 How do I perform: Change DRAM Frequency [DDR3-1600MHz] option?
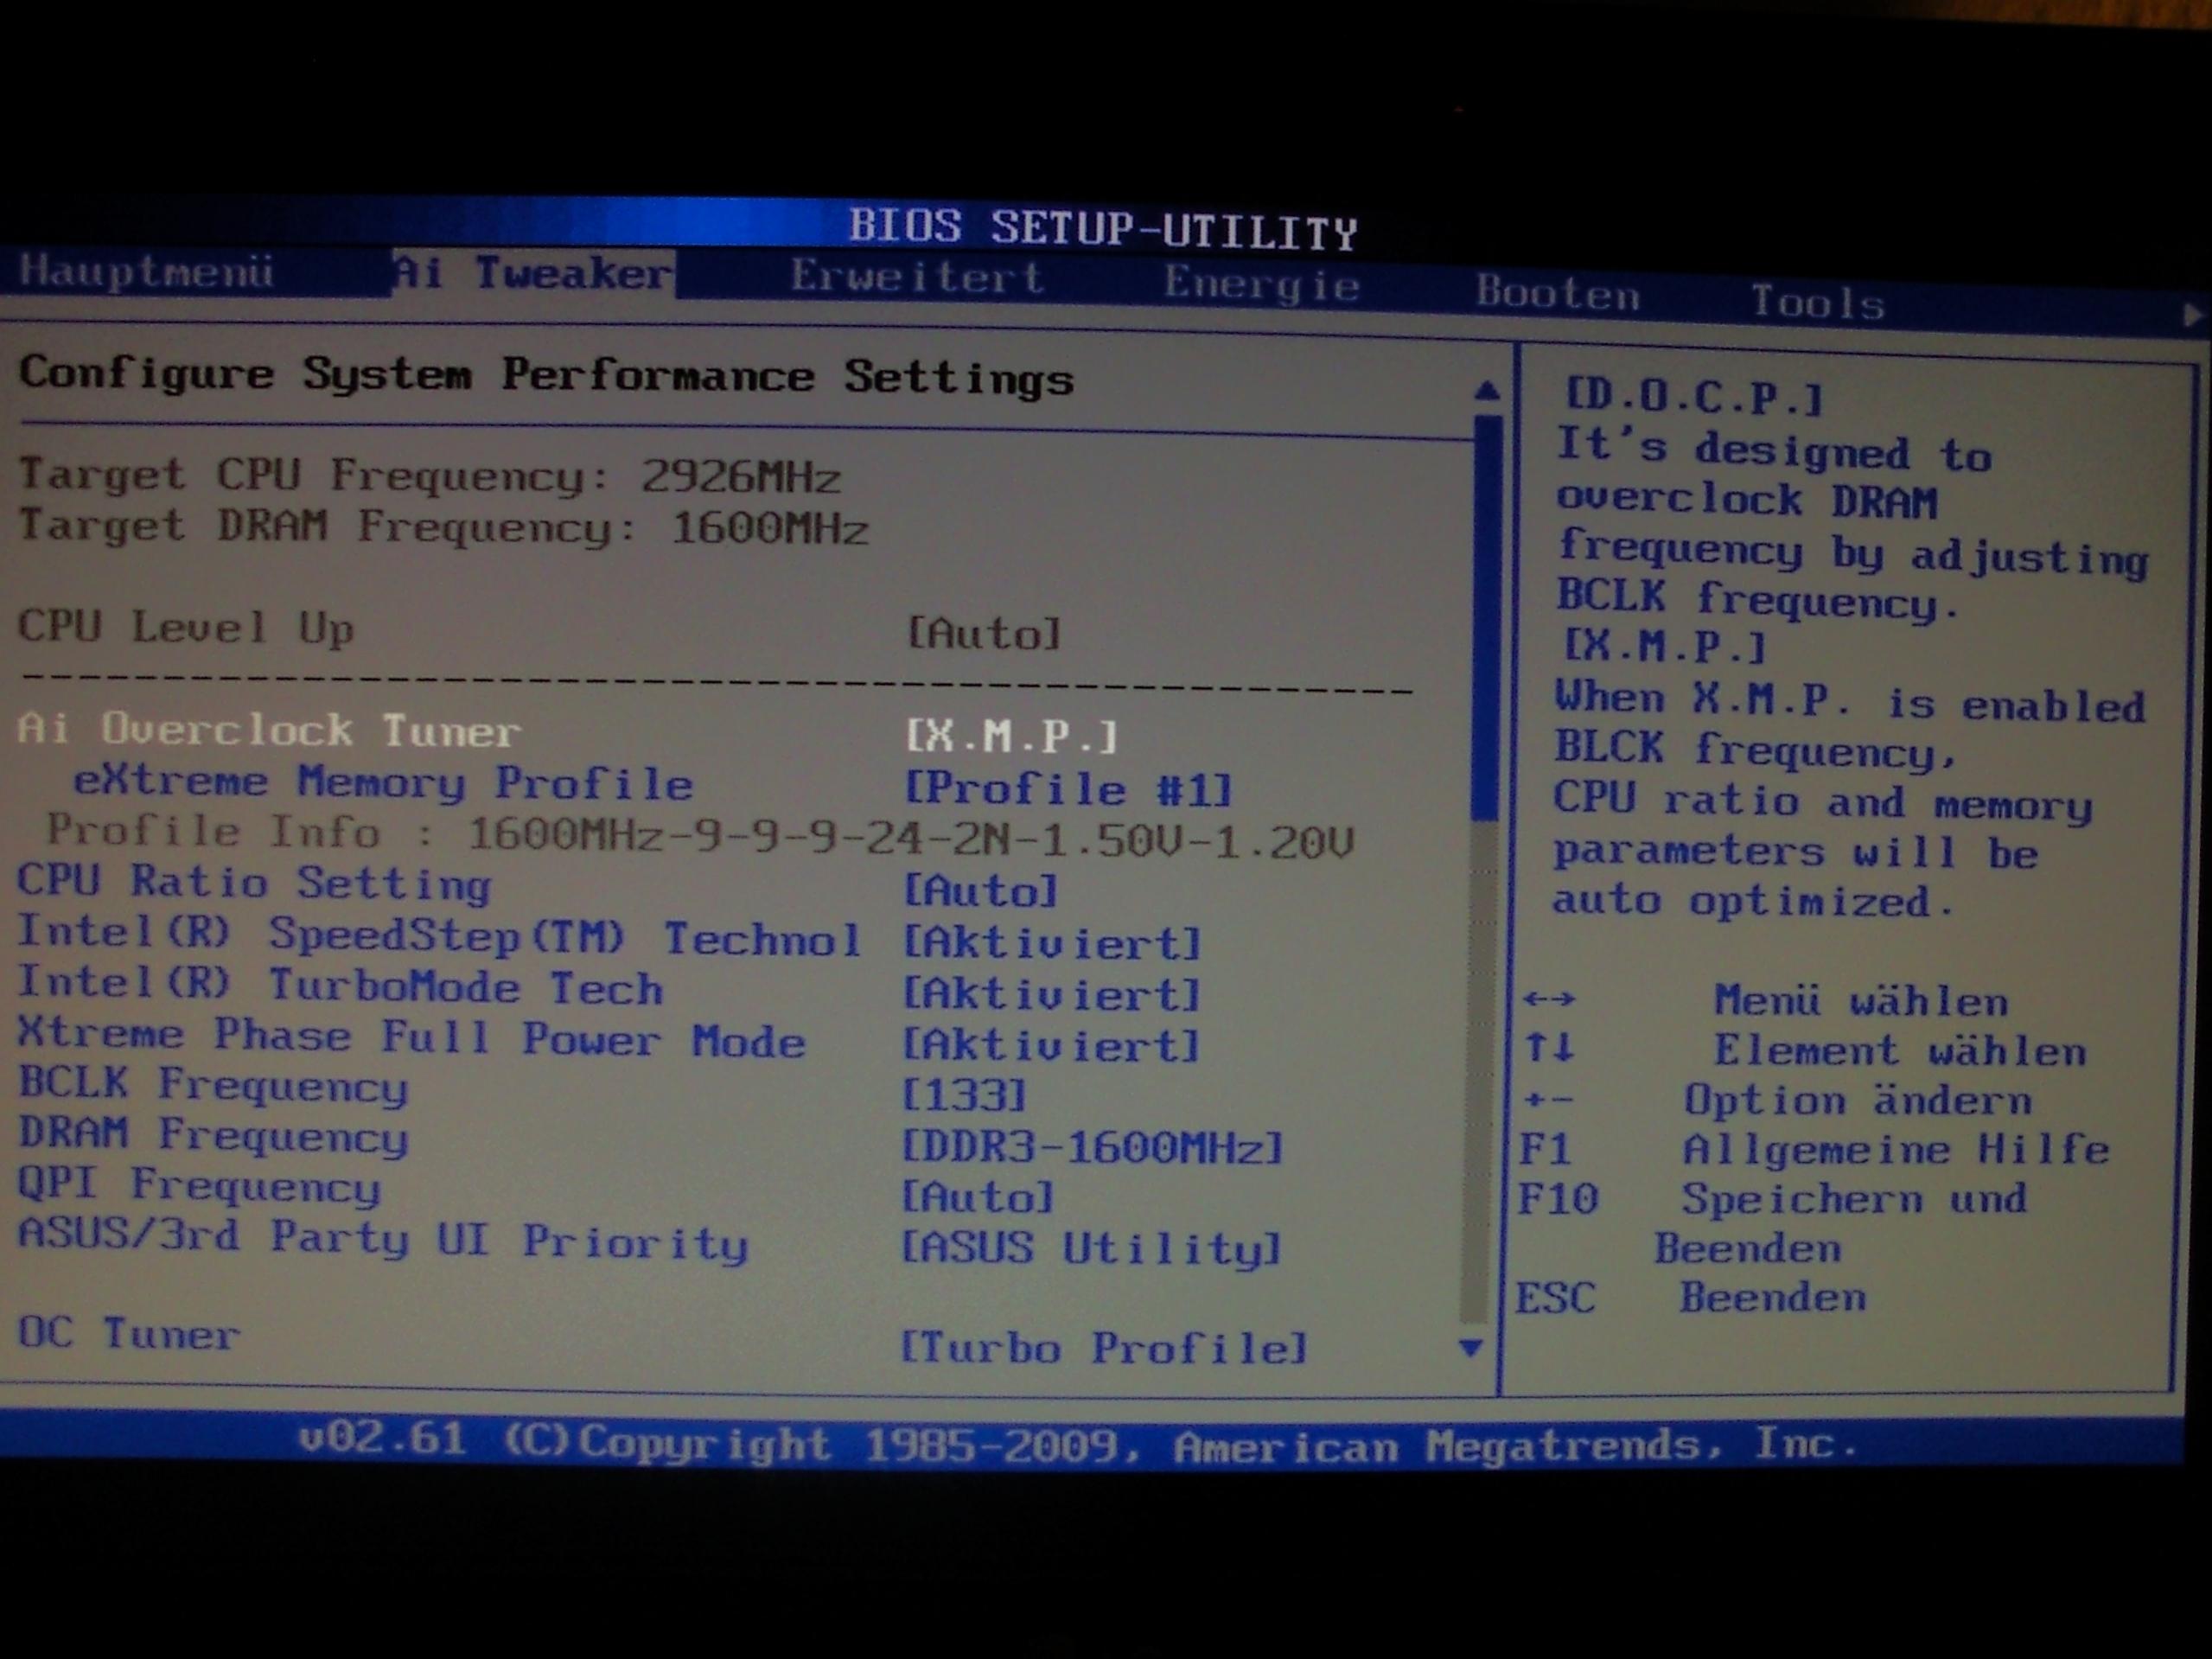tap(1091, 1147)
